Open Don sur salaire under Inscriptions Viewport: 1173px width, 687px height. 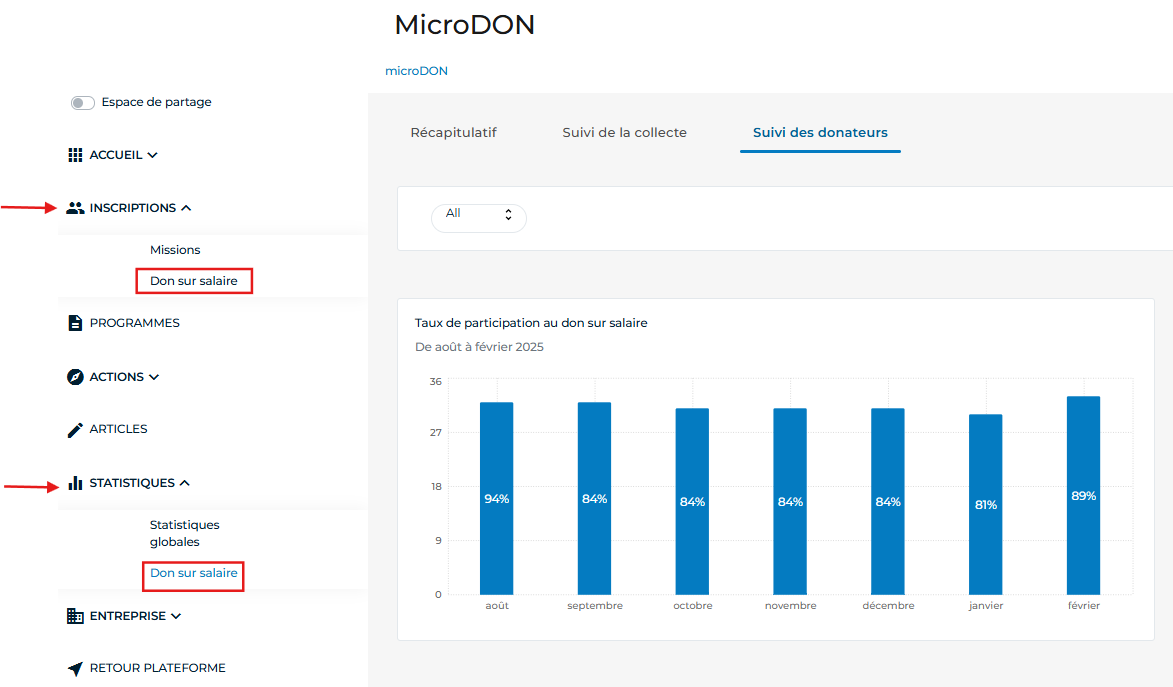(194, 281)
